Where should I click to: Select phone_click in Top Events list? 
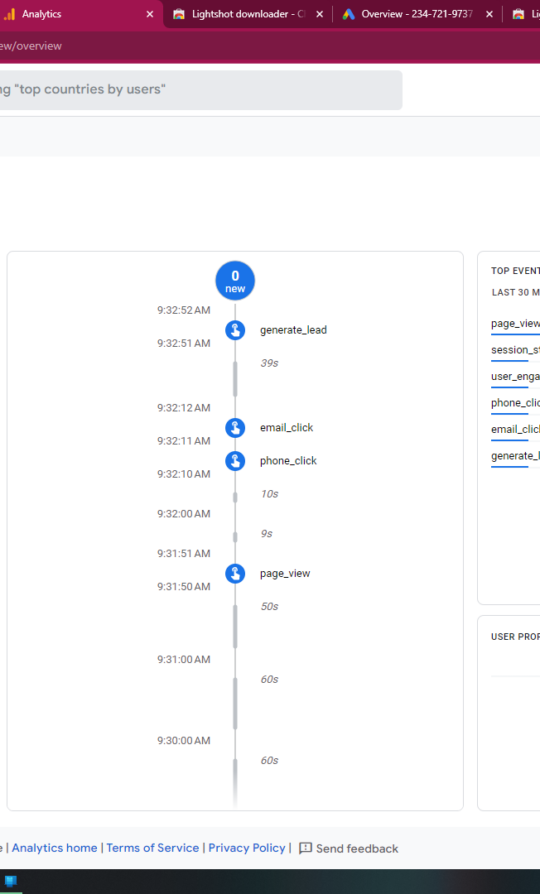click(515, 403)
